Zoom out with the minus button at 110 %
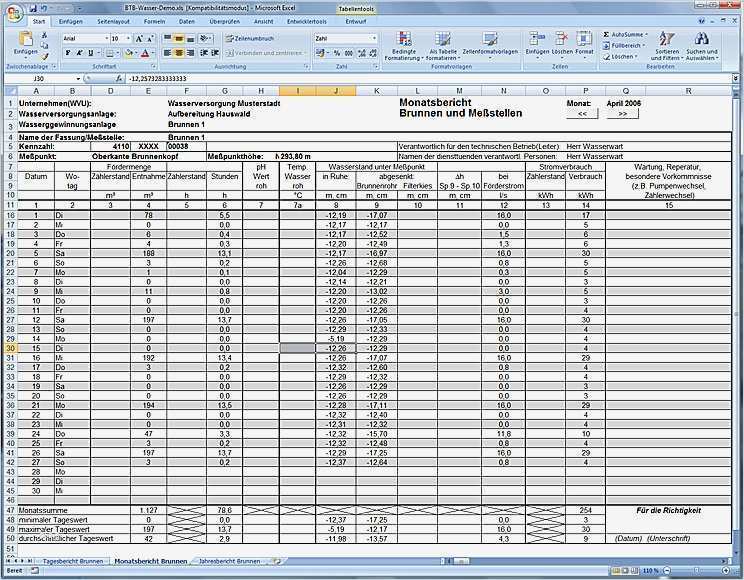Viewport: 744px width, 580px height. coord(667,571)
